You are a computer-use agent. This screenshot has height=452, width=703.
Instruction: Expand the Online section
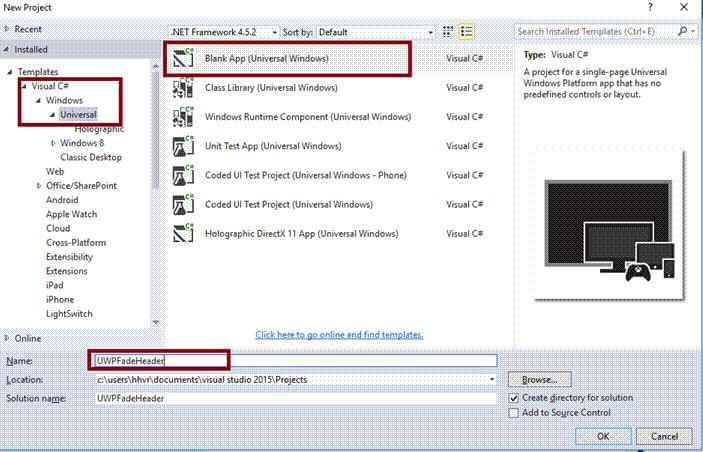(6, 339)
